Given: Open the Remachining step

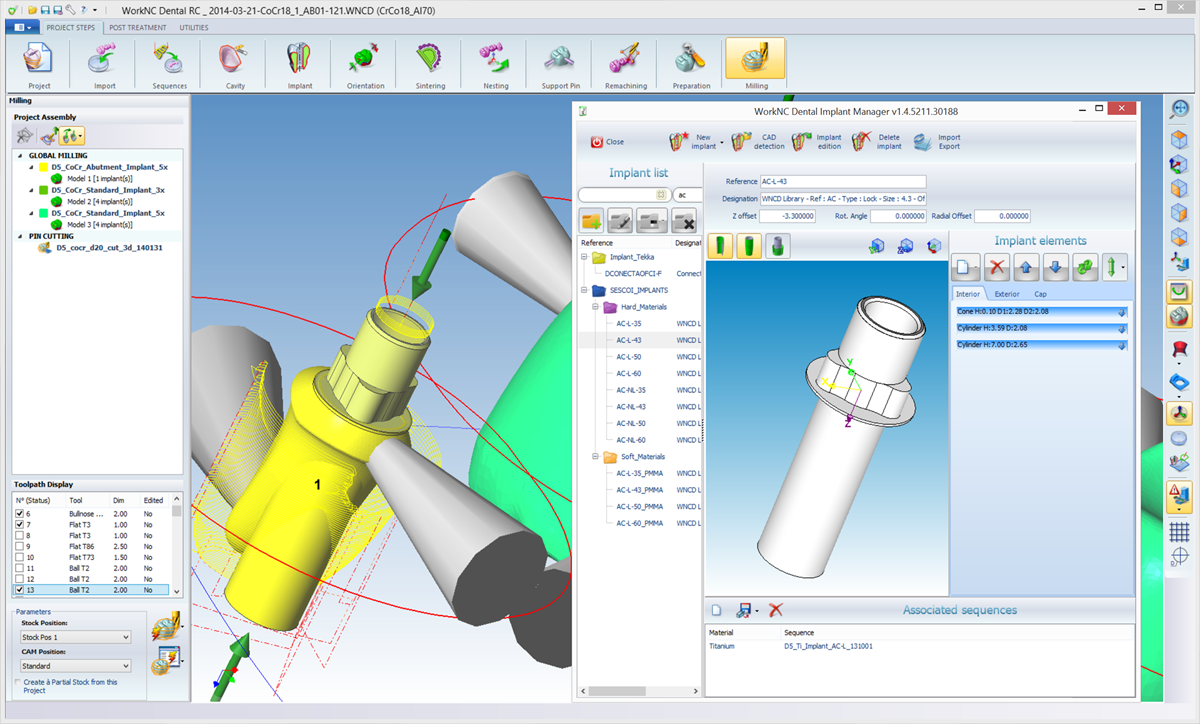Looking at the screenshot, I should click(626, 66).
